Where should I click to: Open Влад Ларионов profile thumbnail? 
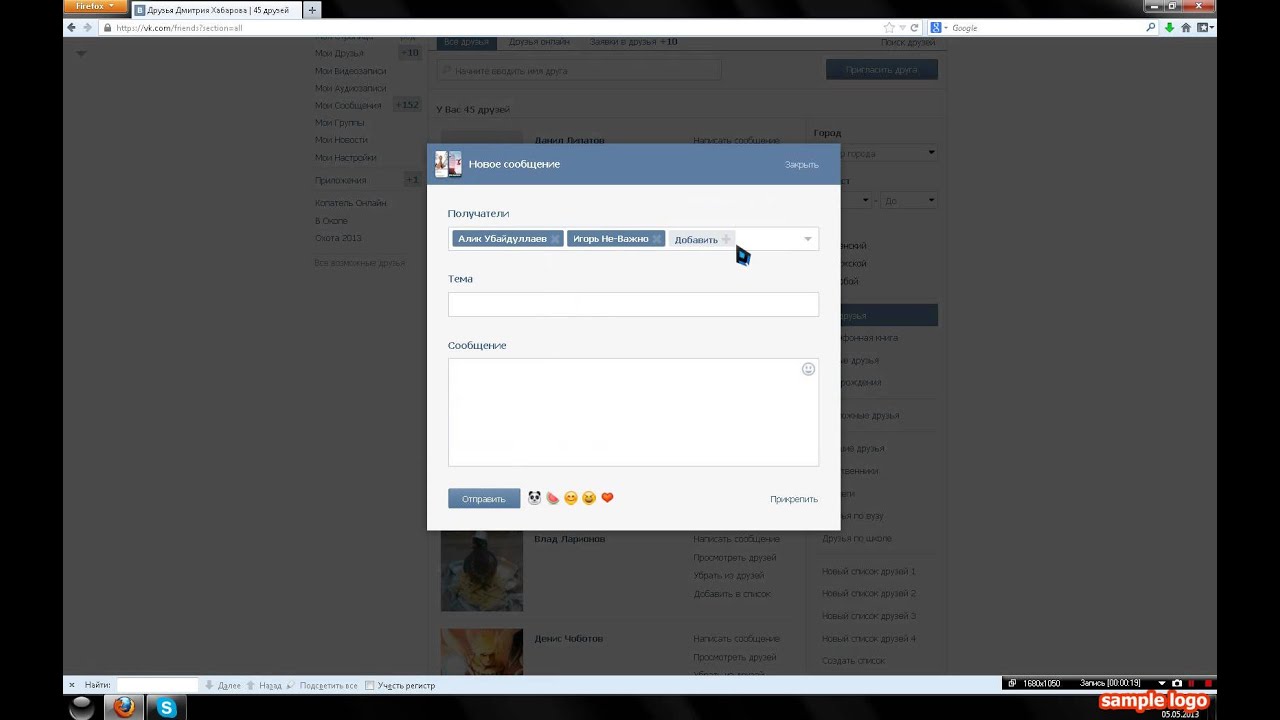pyautogui.click(x=482, y=570)
